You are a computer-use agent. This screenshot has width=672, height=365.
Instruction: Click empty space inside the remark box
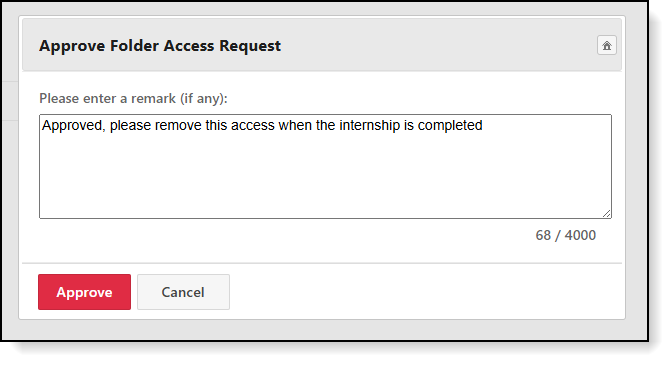coord(325,180)
